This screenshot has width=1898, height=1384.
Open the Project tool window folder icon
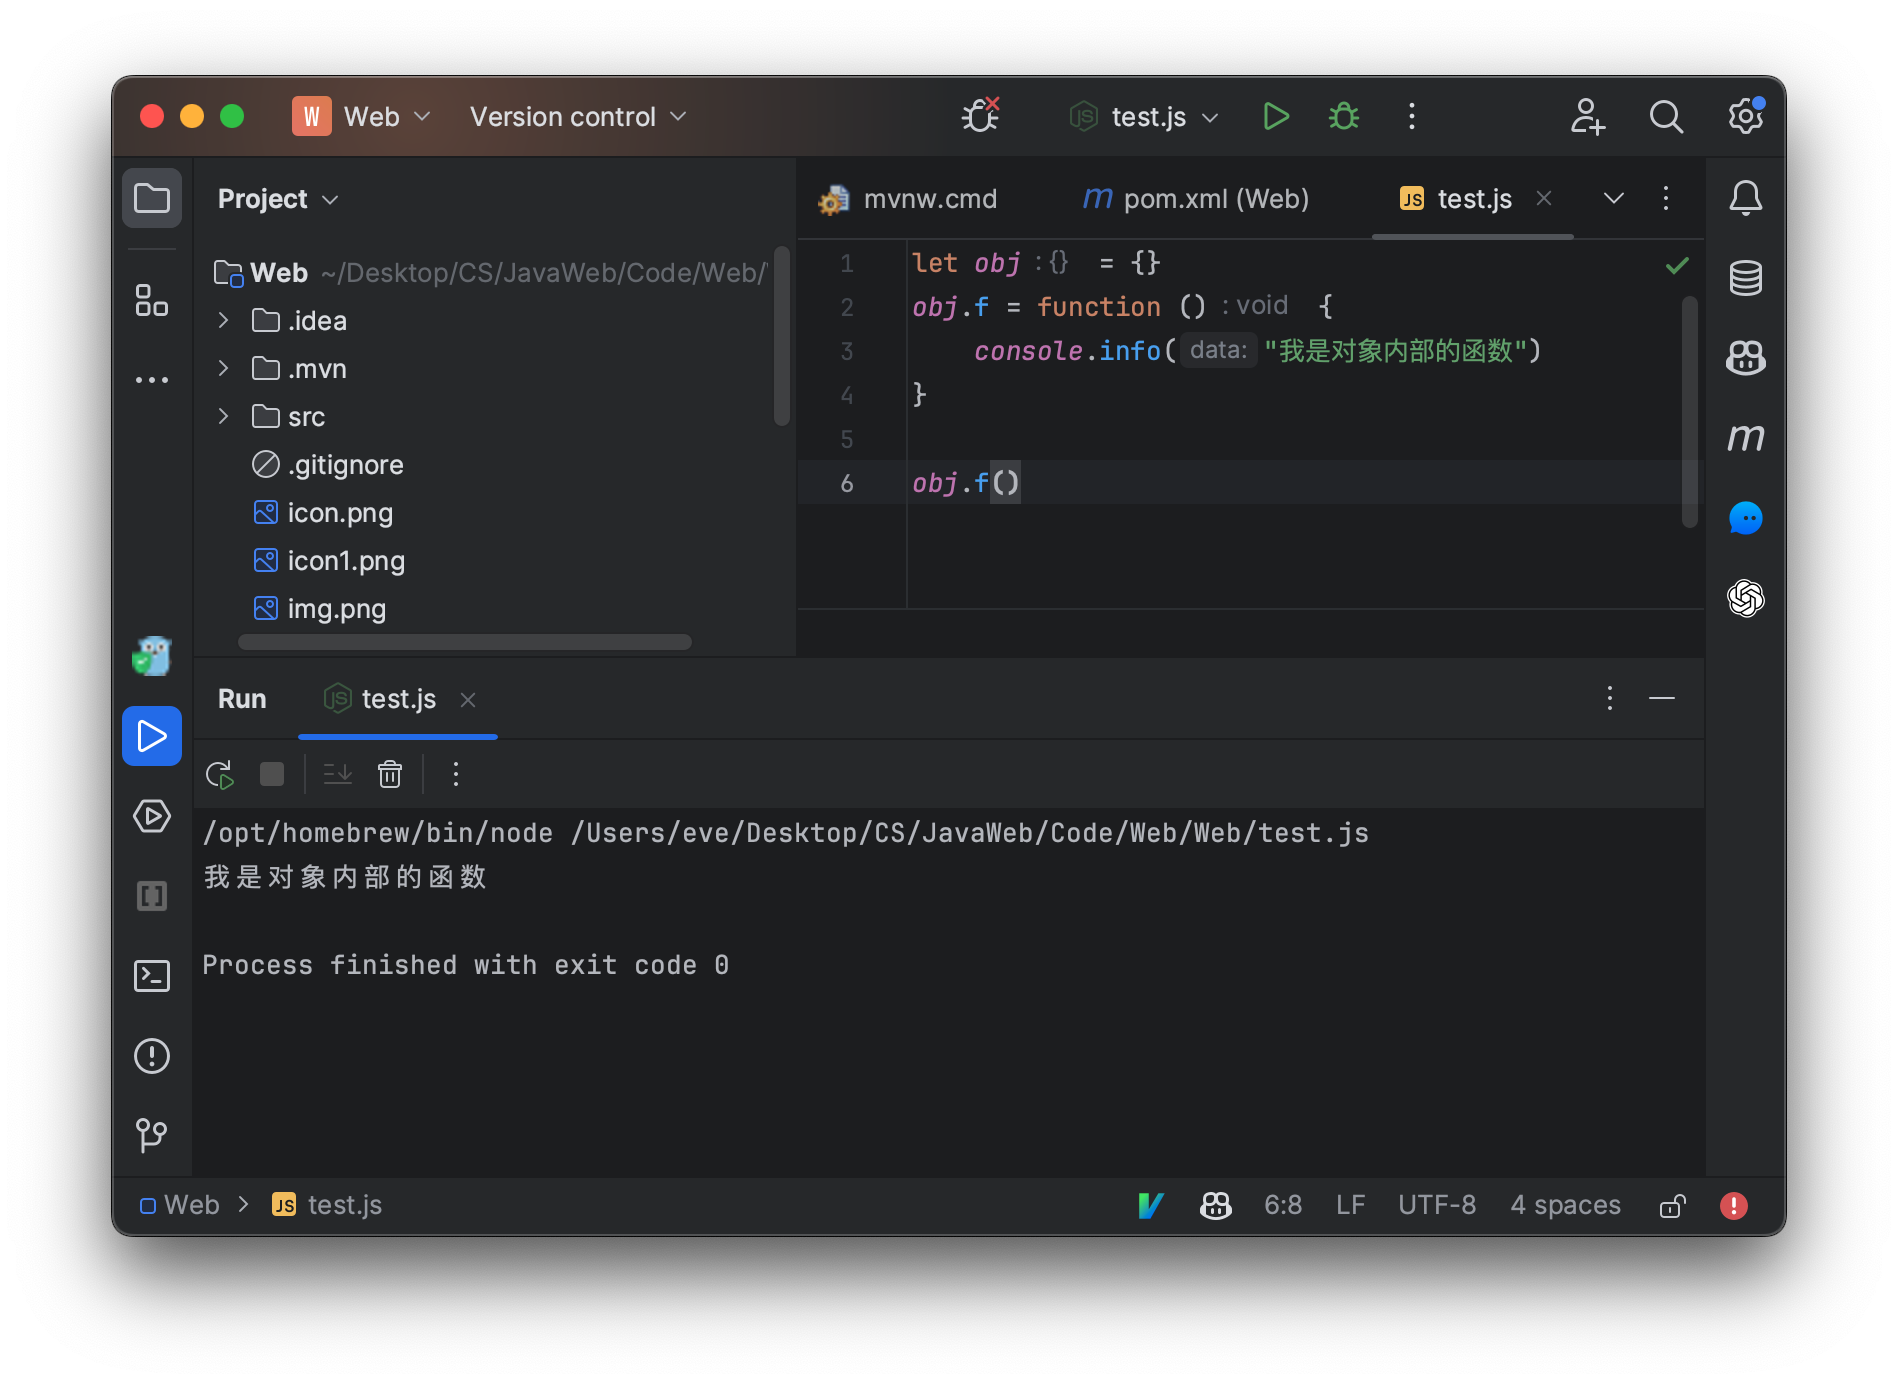click(x=152, y=198)
